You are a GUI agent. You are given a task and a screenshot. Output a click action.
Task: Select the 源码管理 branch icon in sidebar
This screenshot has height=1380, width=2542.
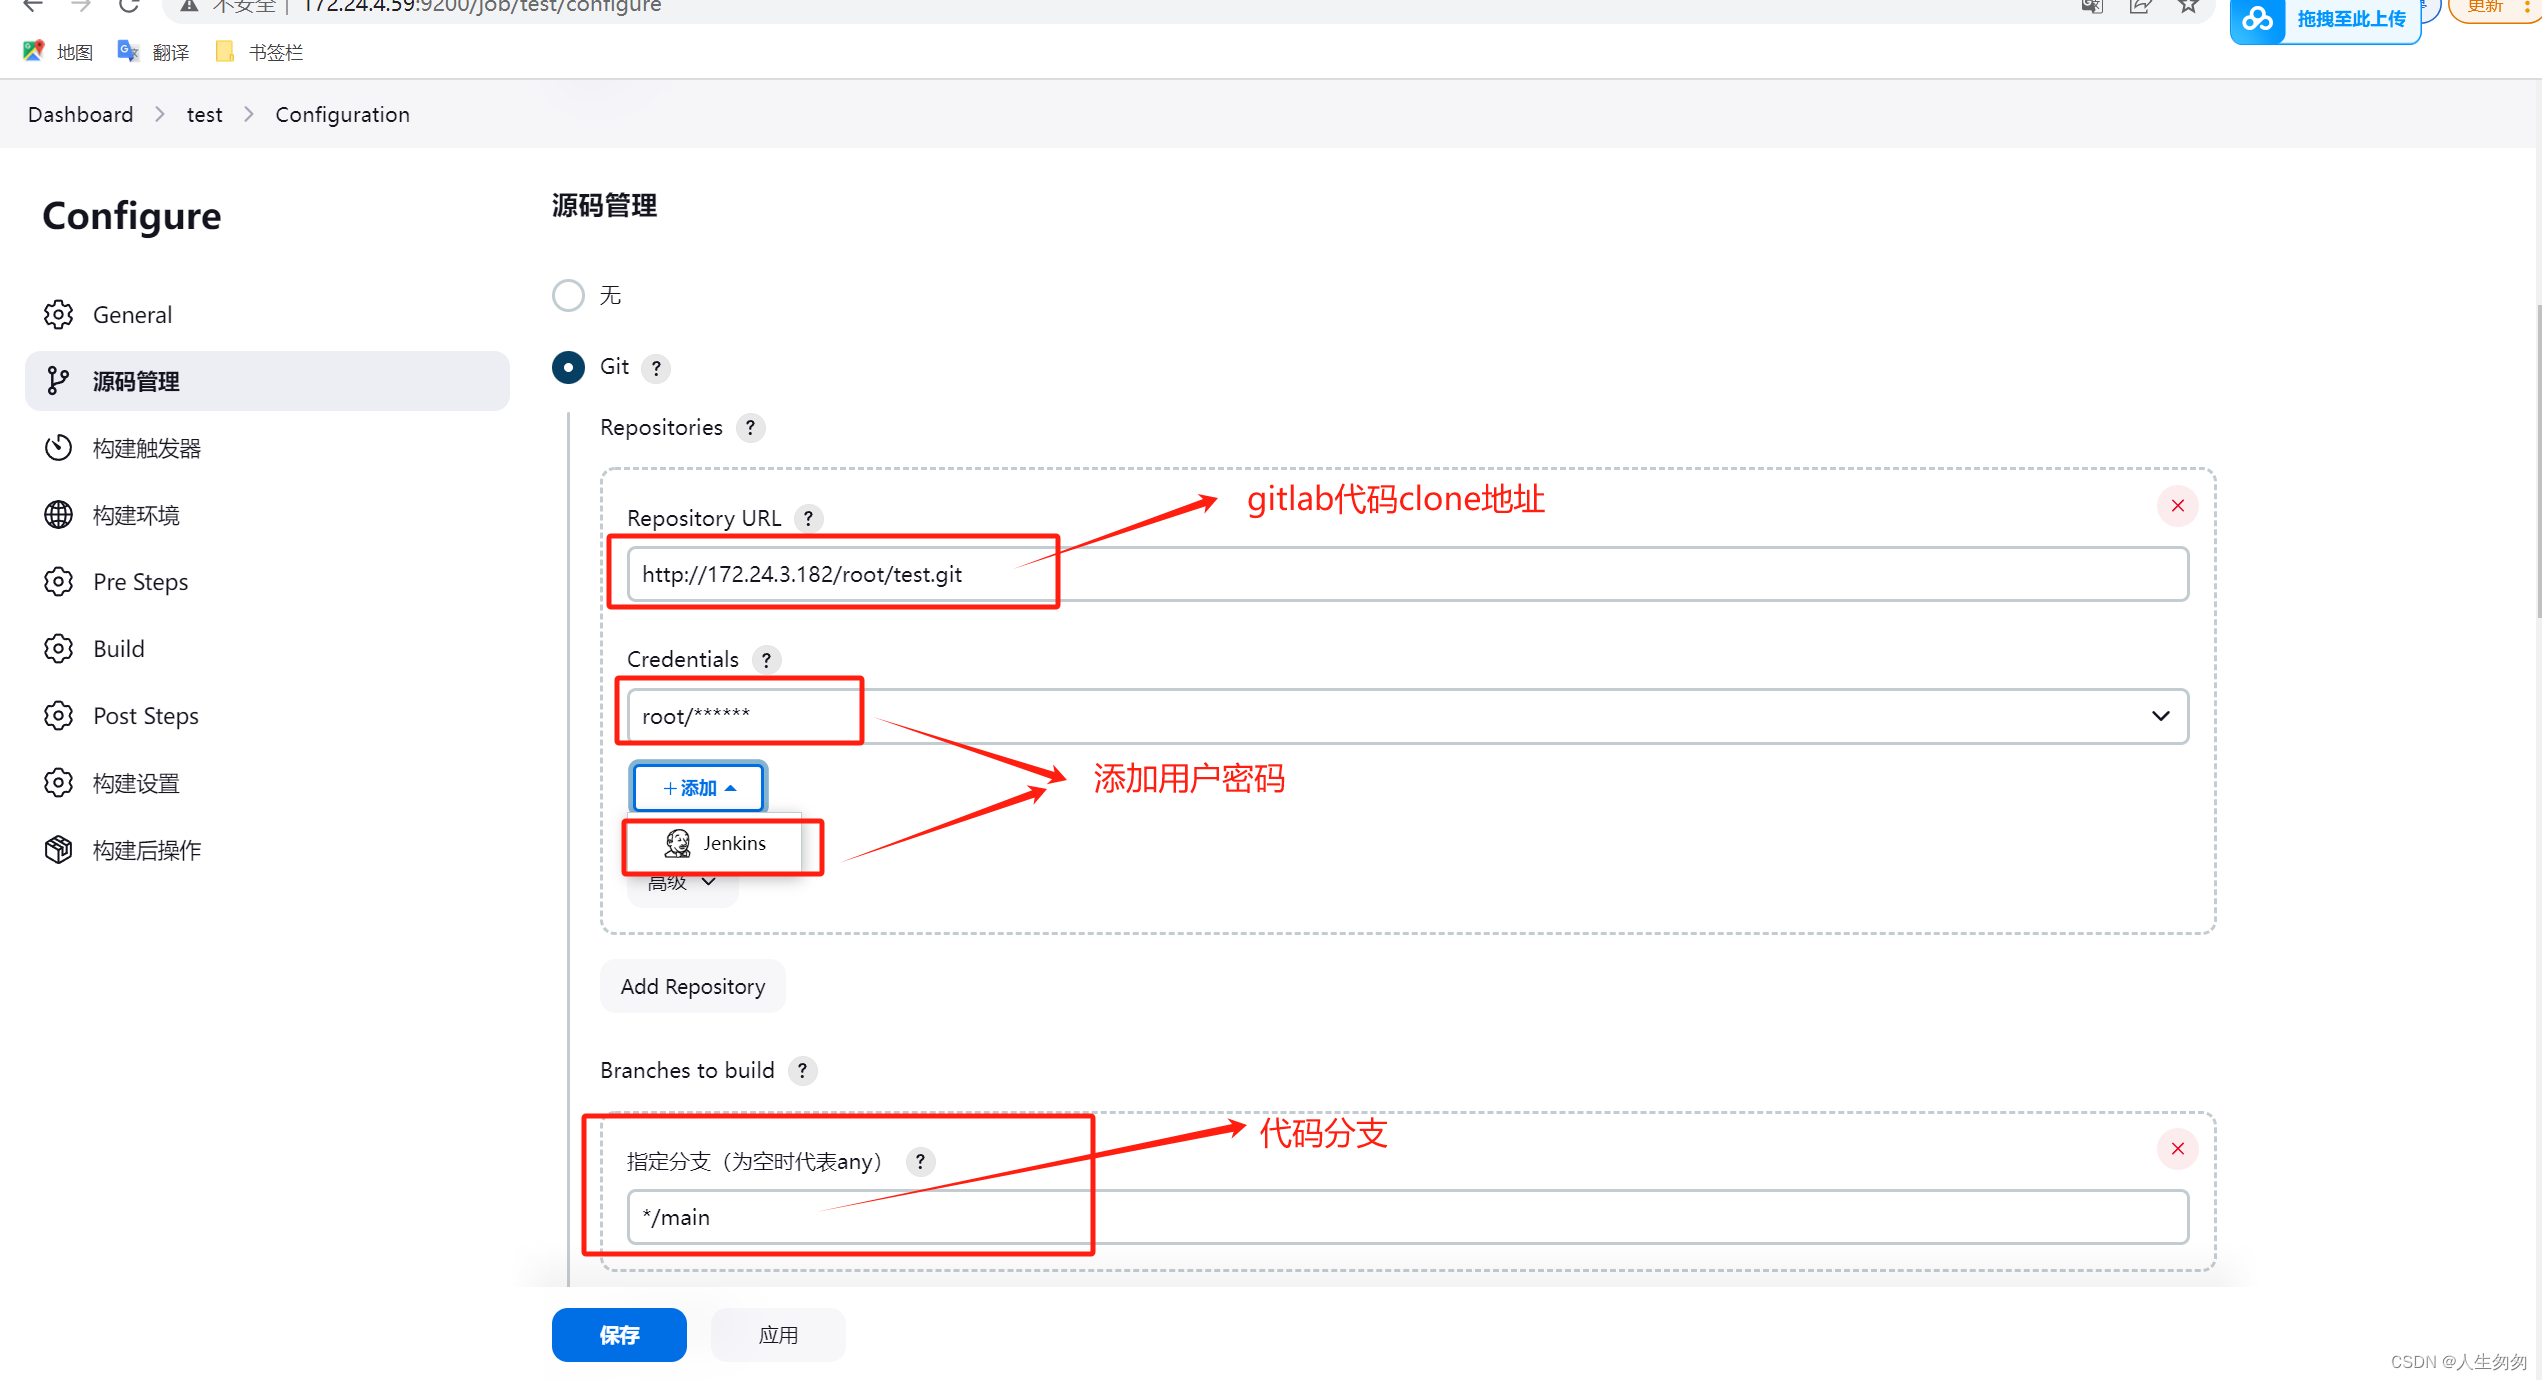coord(58,381)
